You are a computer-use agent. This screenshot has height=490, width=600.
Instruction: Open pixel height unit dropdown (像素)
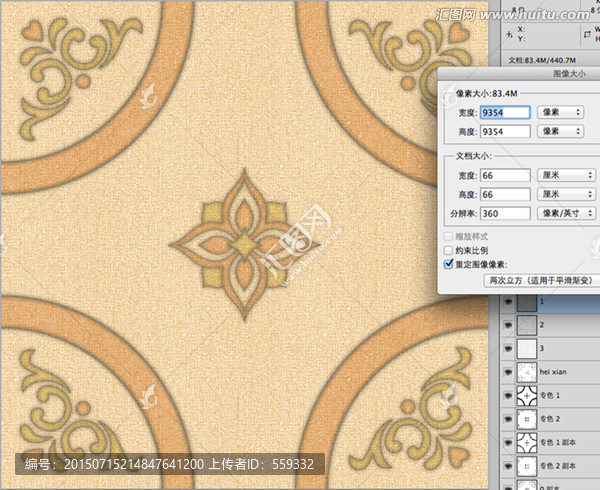tap(560, 131)
